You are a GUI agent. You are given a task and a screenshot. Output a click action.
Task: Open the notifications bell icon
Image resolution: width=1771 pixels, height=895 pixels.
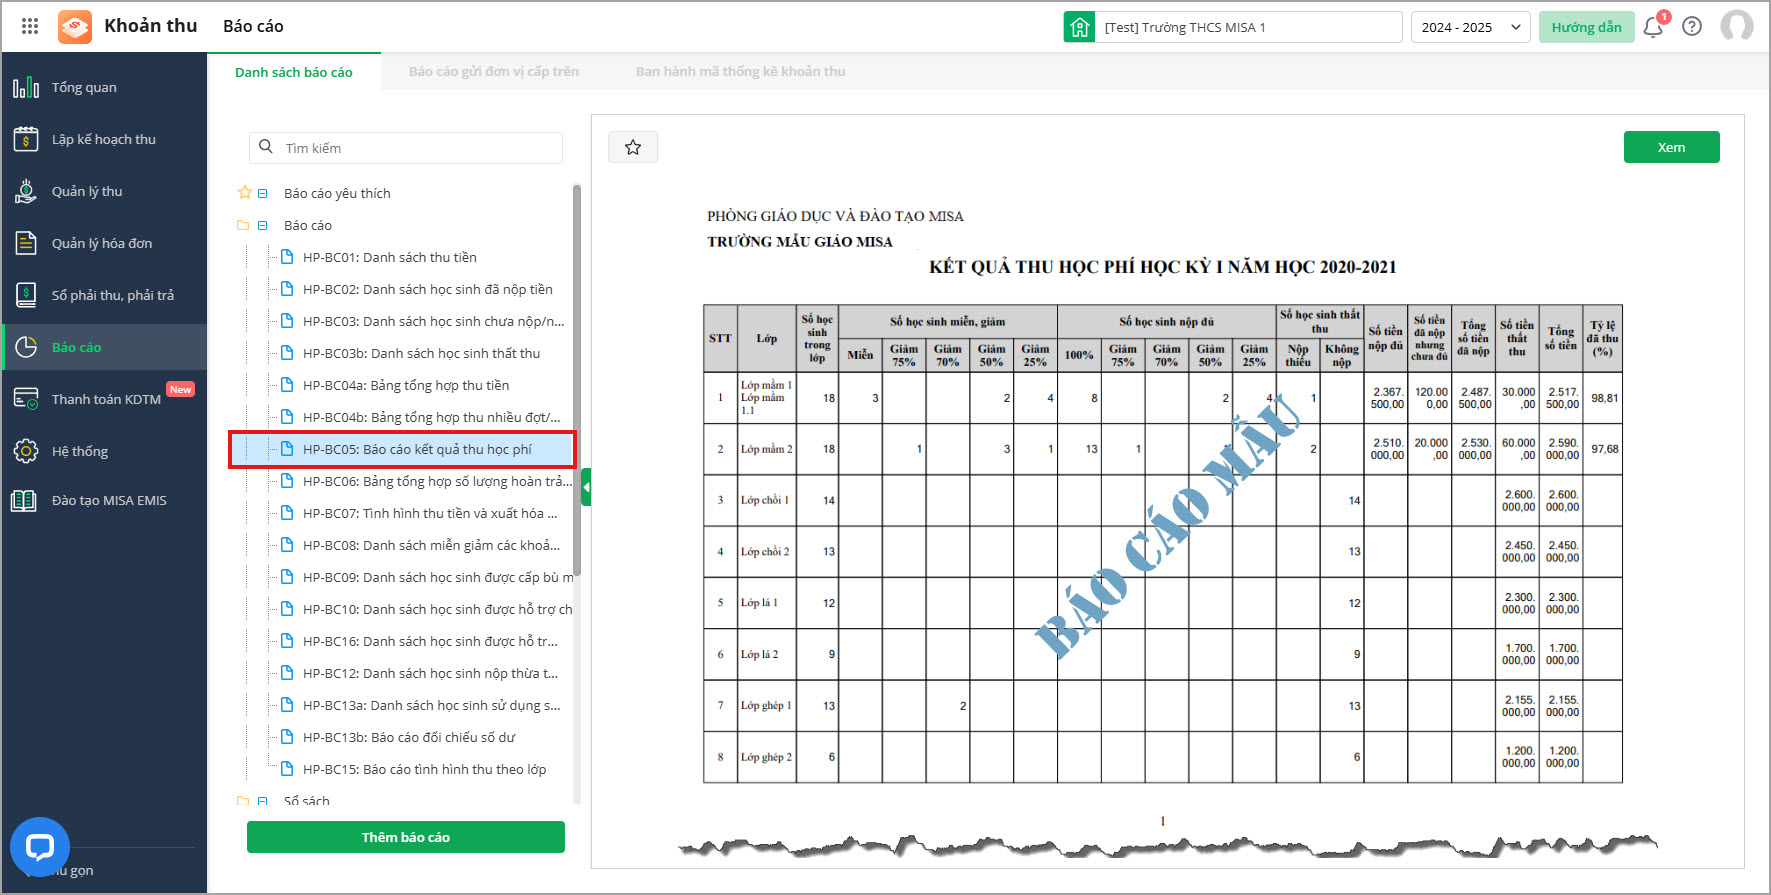click(x=1653, y=27)
